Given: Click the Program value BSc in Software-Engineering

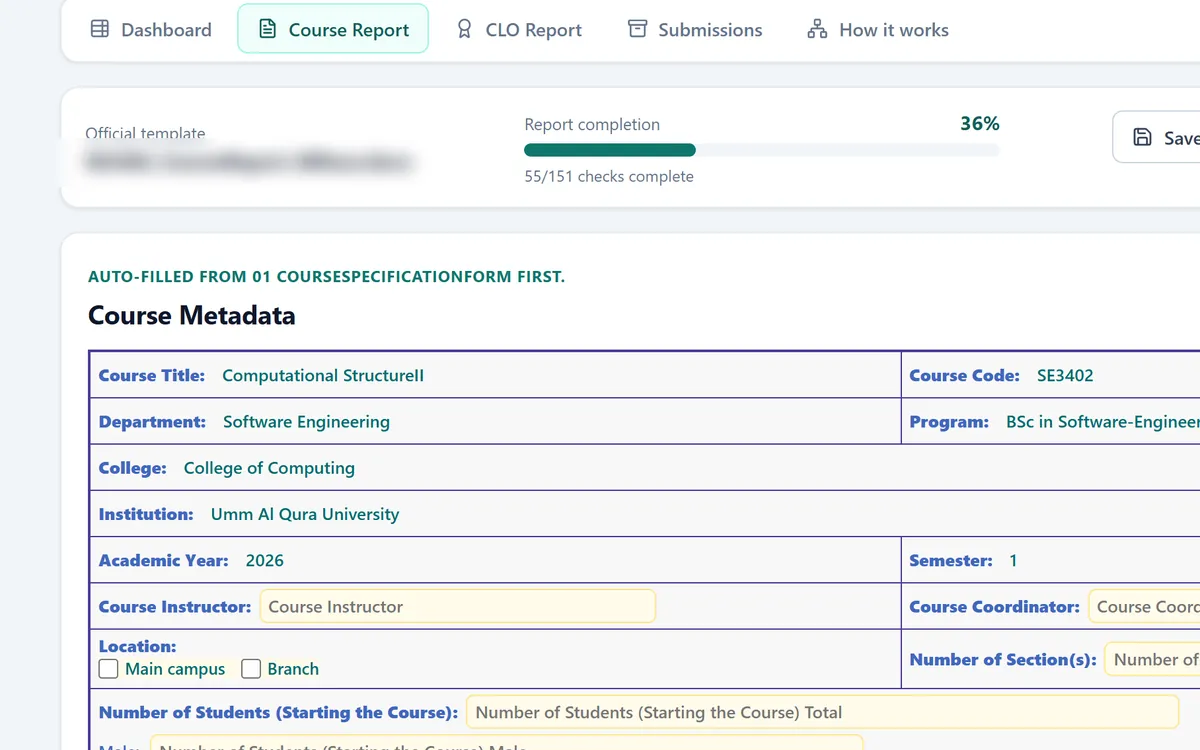Looking at the screenshot, I should tap(1103, 422).
